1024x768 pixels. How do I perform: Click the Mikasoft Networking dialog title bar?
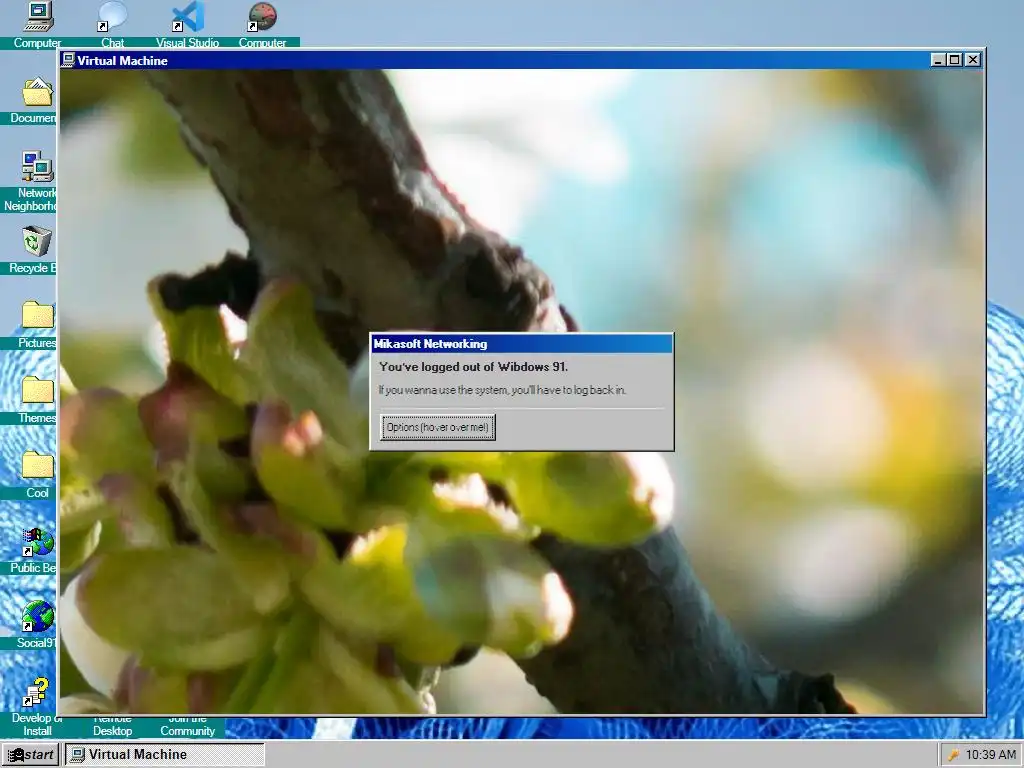[522, 344]
